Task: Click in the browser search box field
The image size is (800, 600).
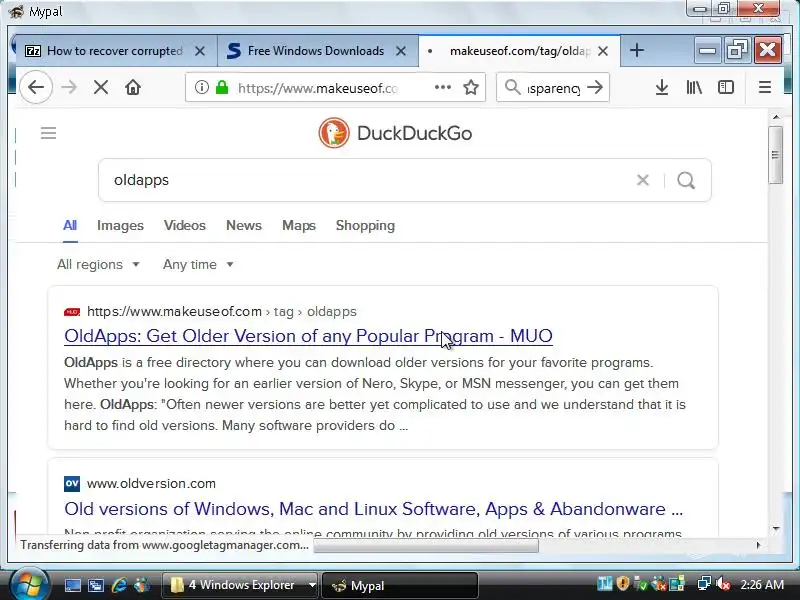Action: [x=554, y=88]
